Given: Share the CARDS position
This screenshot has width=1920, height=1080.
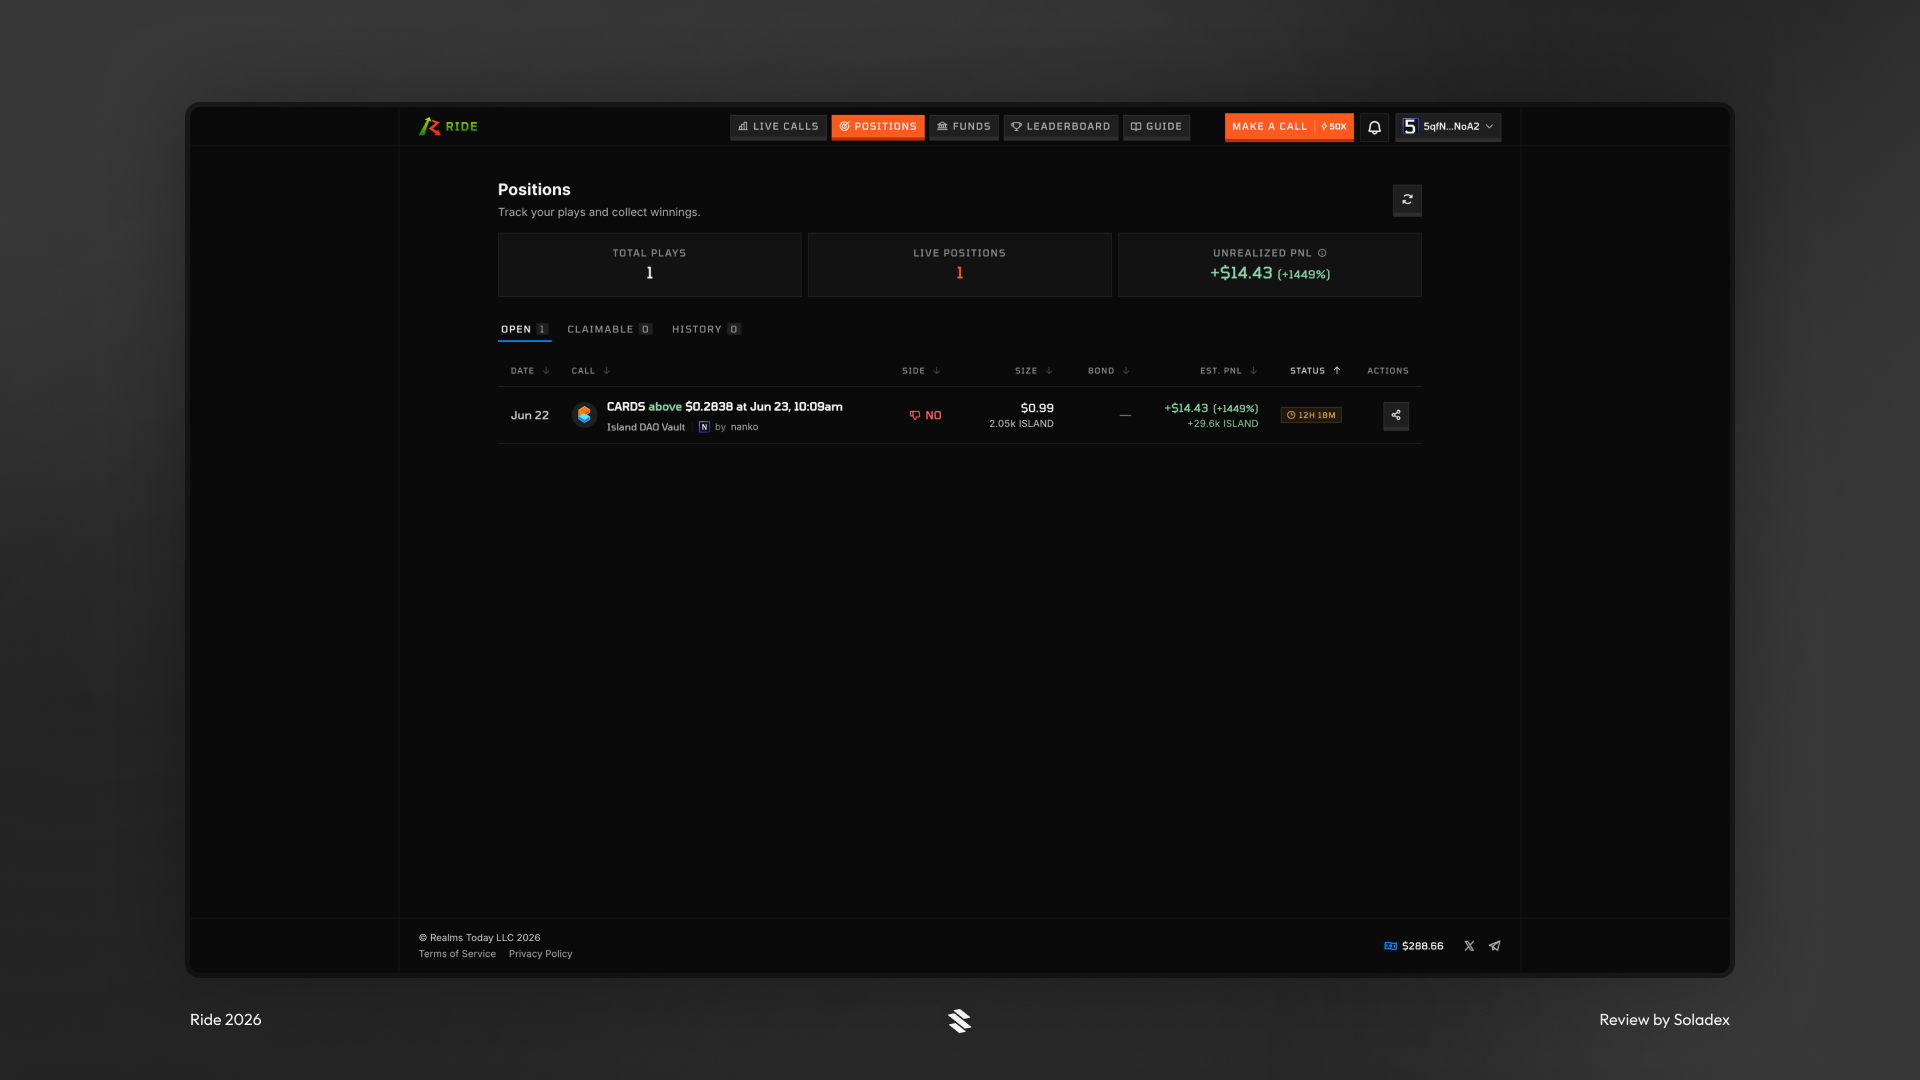Looking at the screenshot, I should (1396, 416).
